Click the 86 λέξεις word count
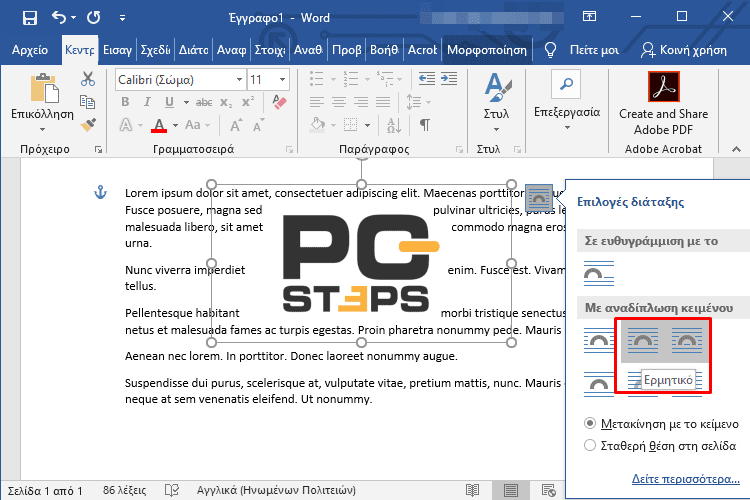The image size is (750, 500). coord(124,490)
